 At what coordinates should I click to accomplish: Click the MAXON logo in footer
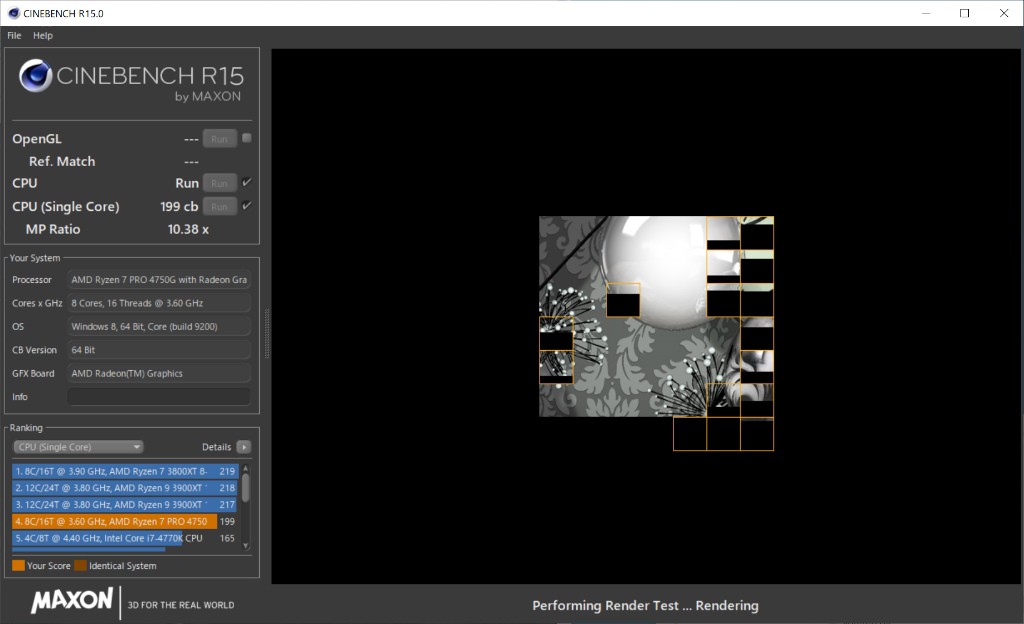coord(72,601)
